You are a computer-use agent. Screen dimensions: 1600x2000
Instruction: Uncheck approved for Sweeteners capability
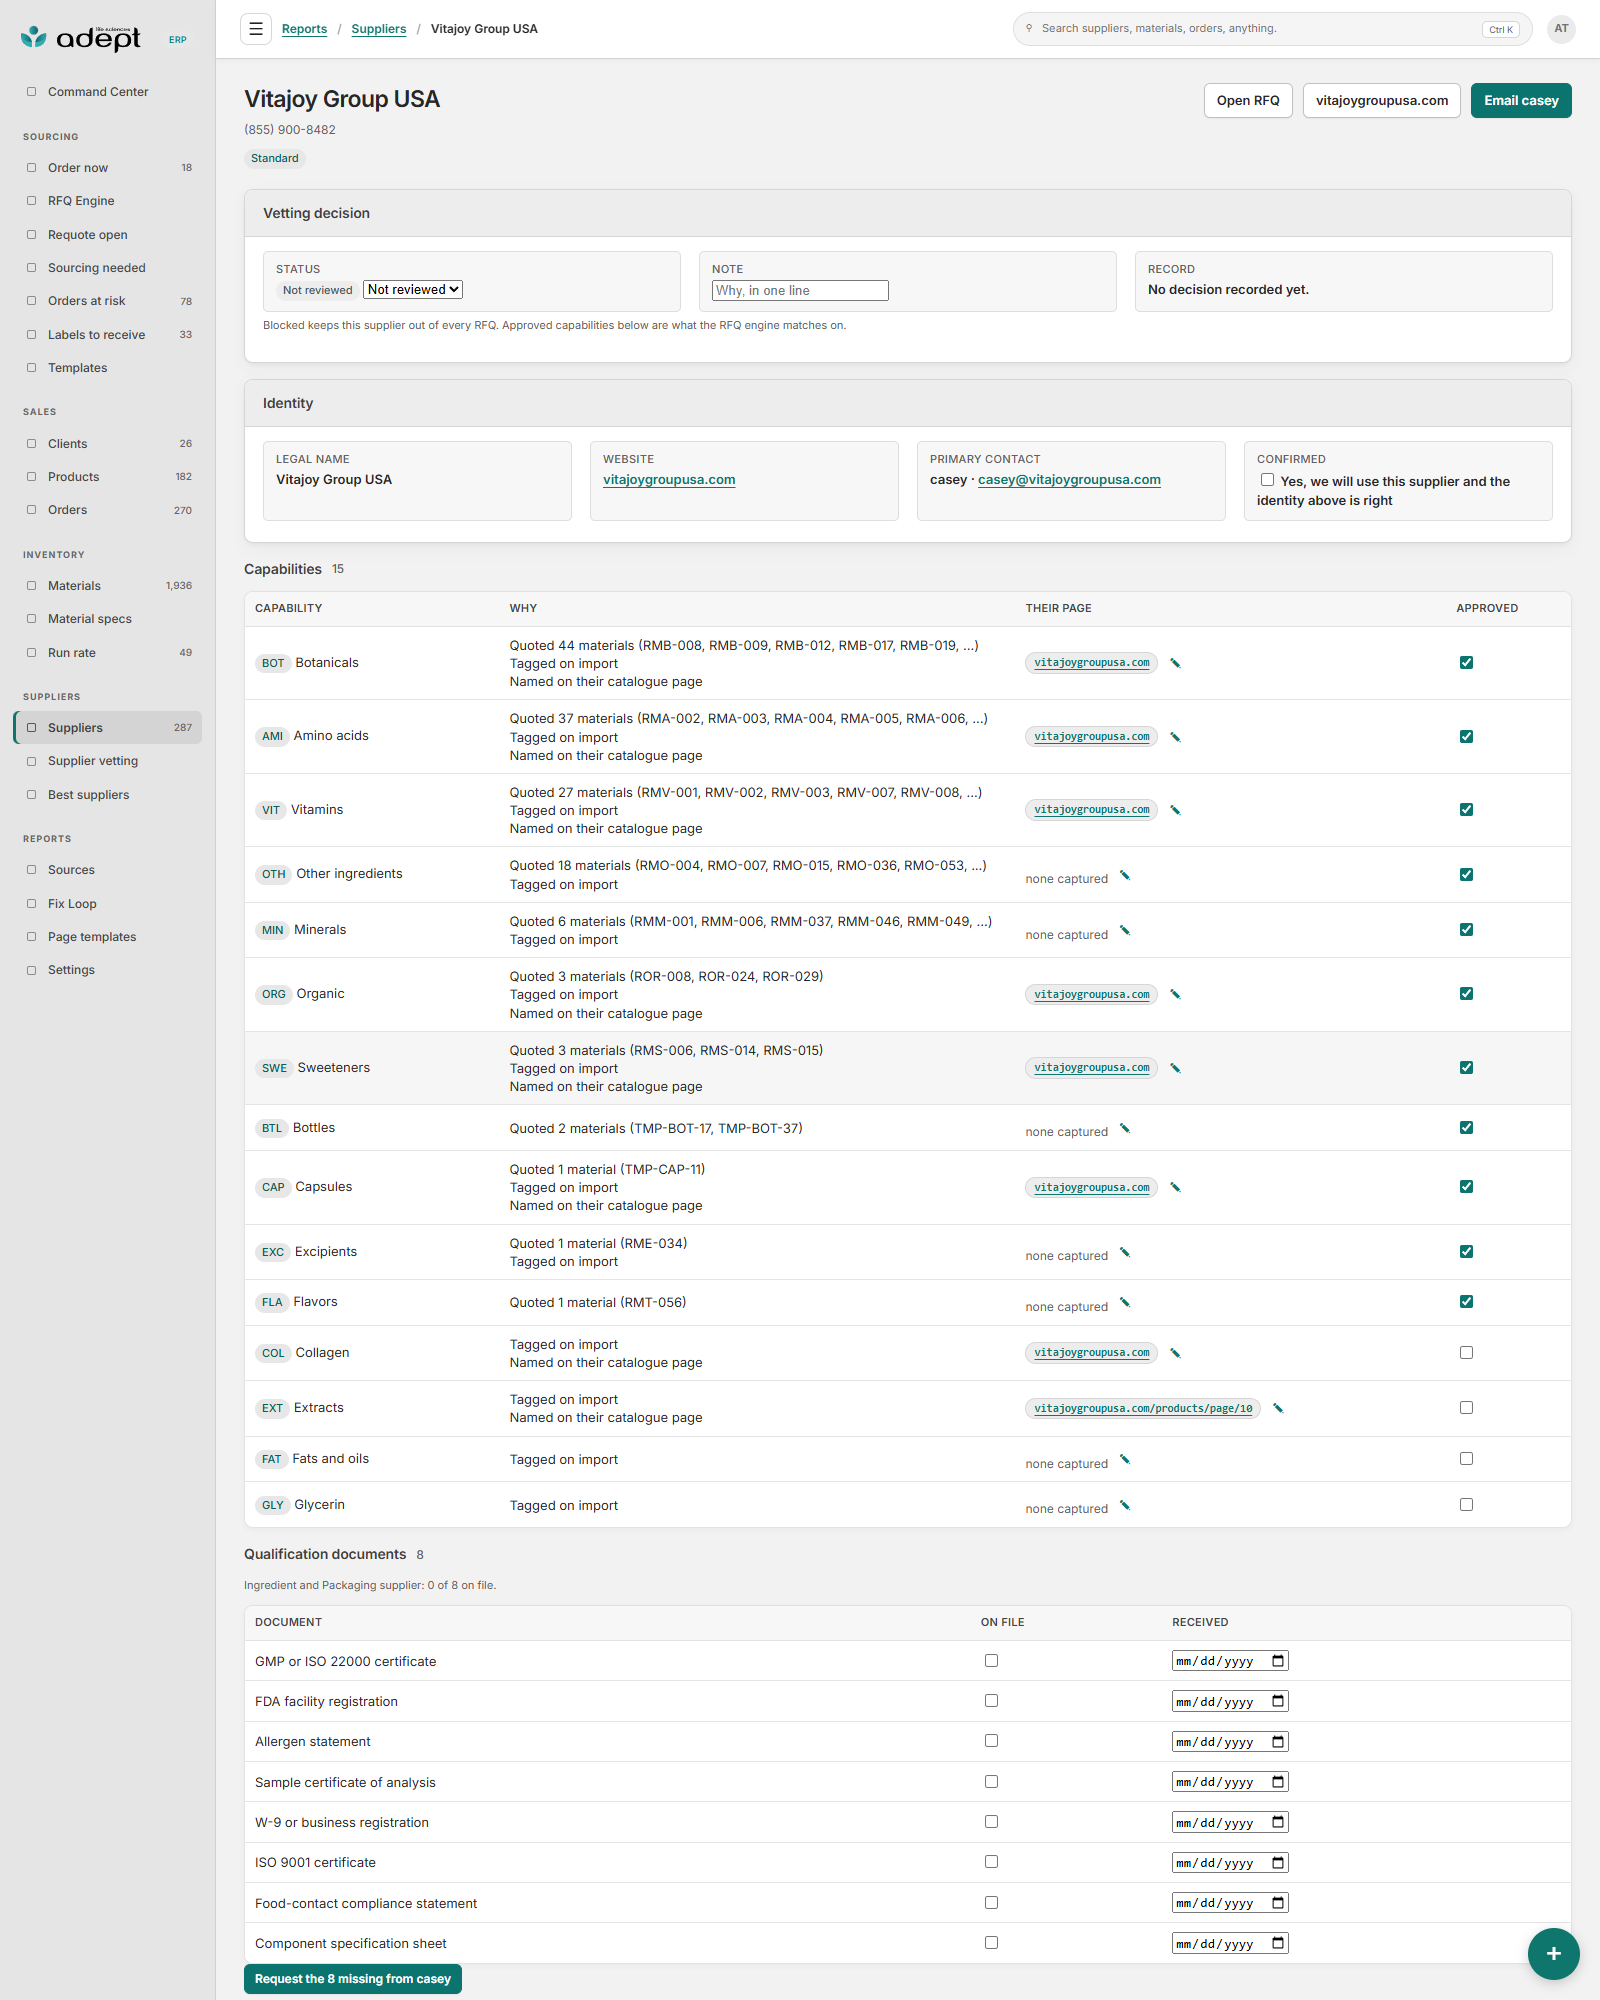pos(1466,1067)
